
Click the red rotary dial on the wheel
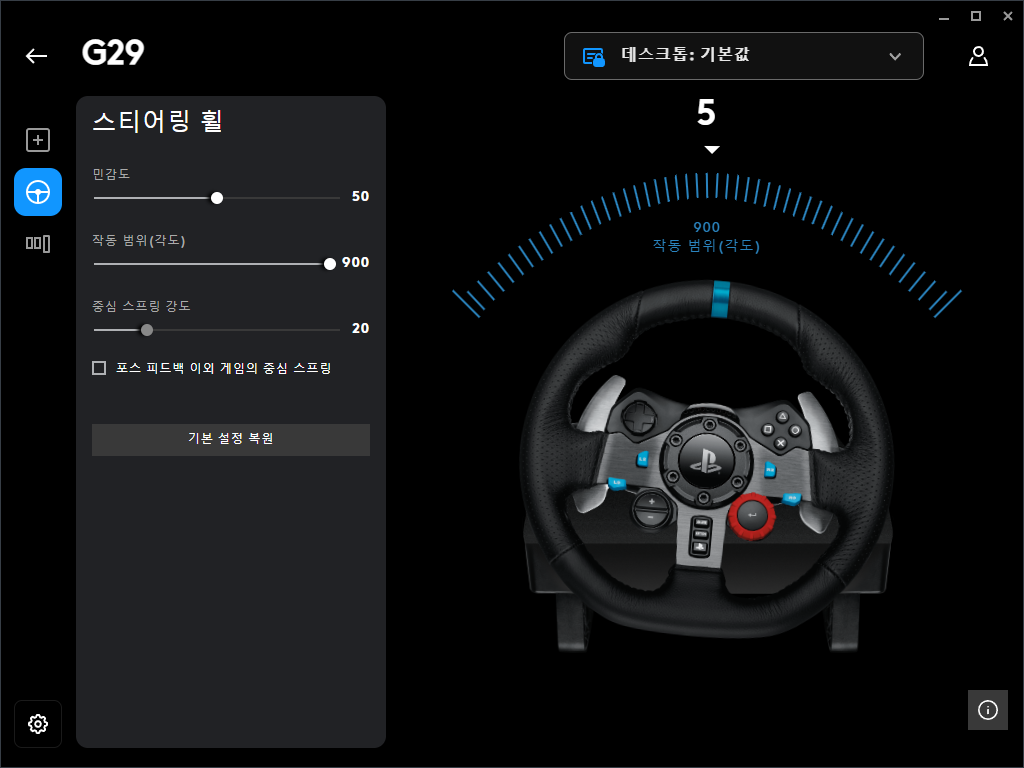(752, 516)
